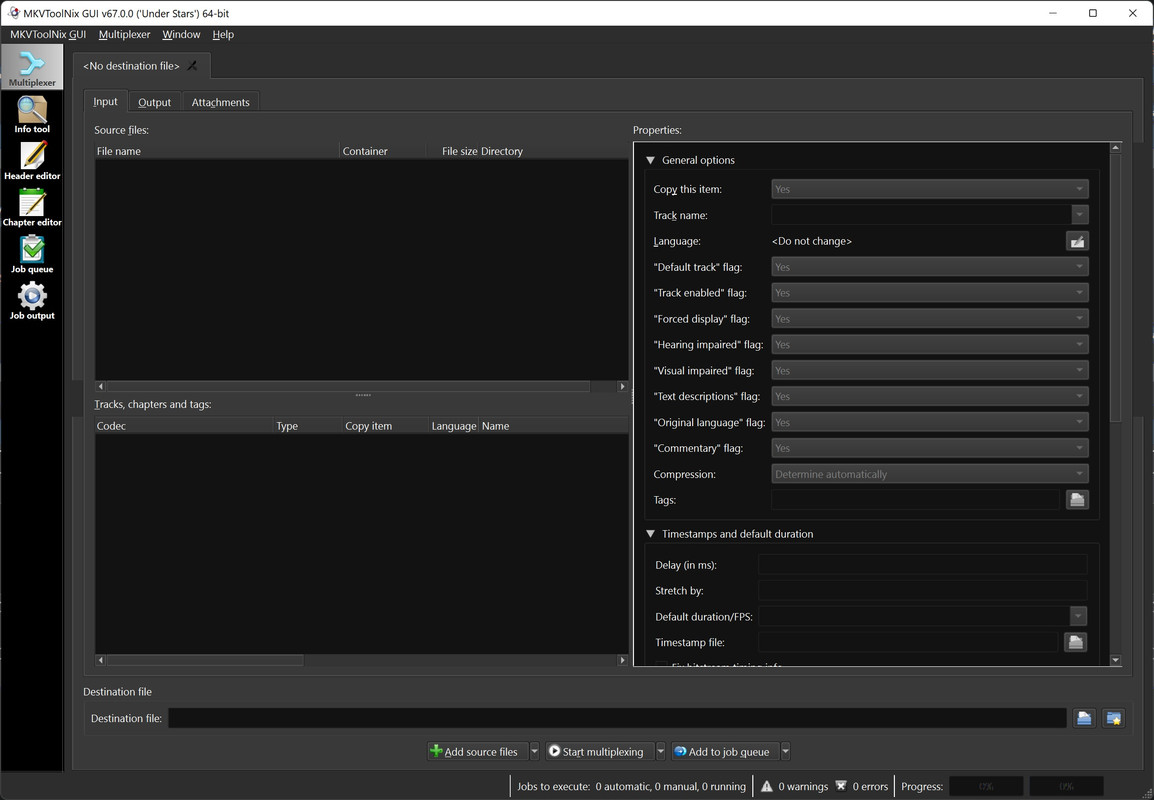Viewport: 1154px width, 800px height.
Task: Click the Codec column header
Action: tap(183, 425)
